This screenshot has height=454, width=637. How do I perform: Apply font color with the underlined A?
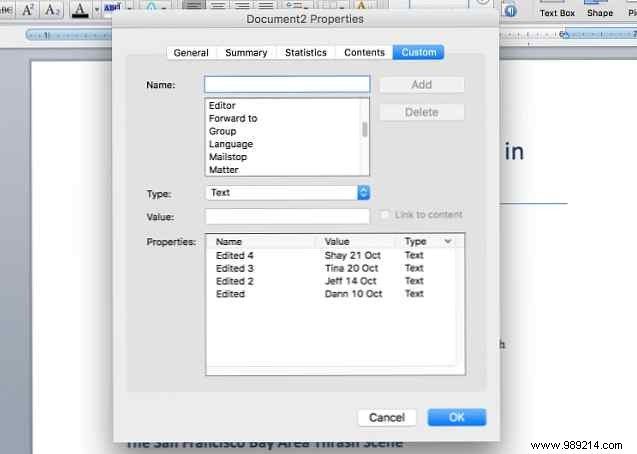[80, 9]
